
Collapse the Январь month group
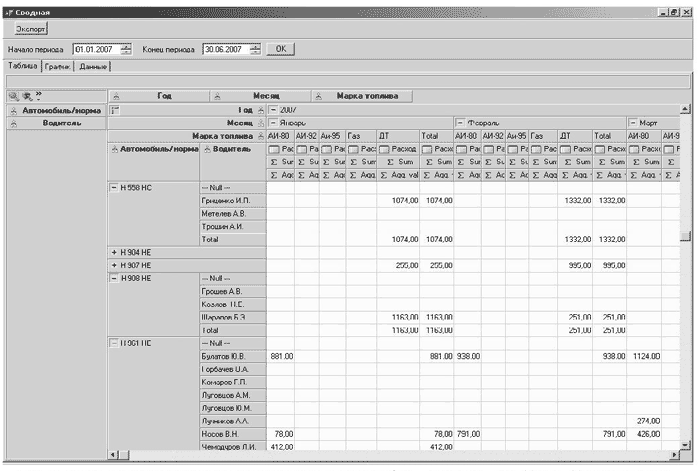273,123
